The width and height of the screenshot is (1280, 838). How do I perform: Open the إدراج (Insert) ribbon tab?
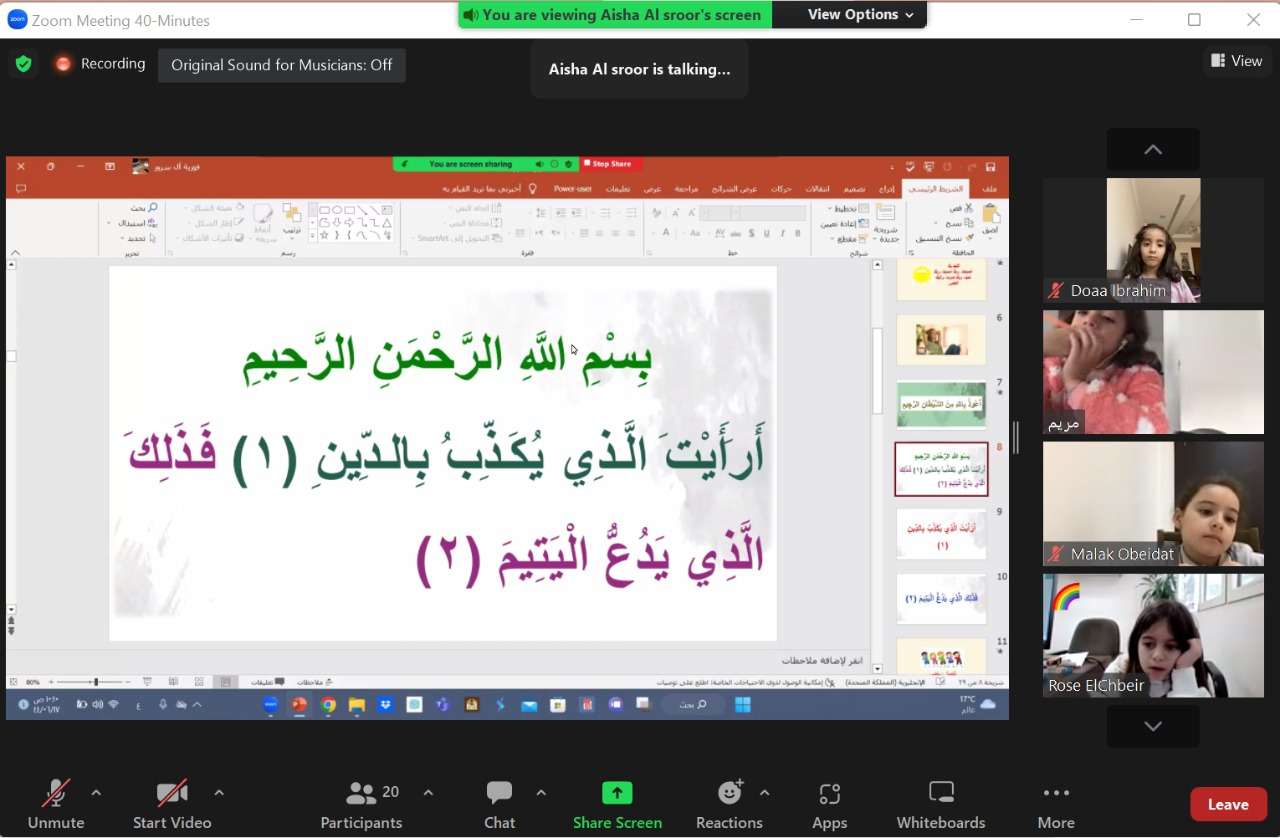pos(887,188)
